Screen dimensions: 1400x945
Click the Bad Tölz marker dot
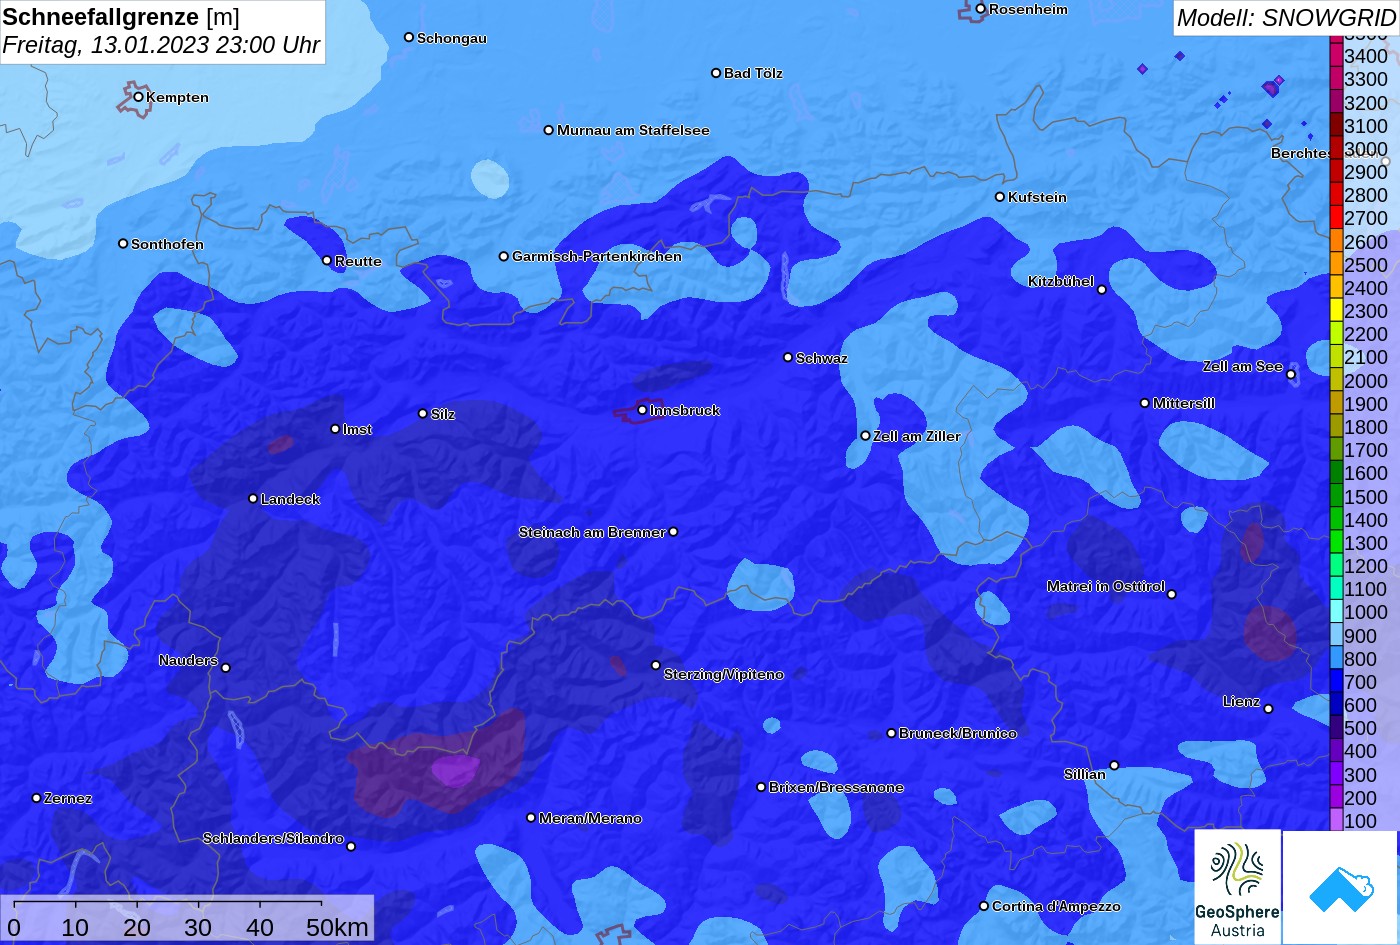point(716,73)
